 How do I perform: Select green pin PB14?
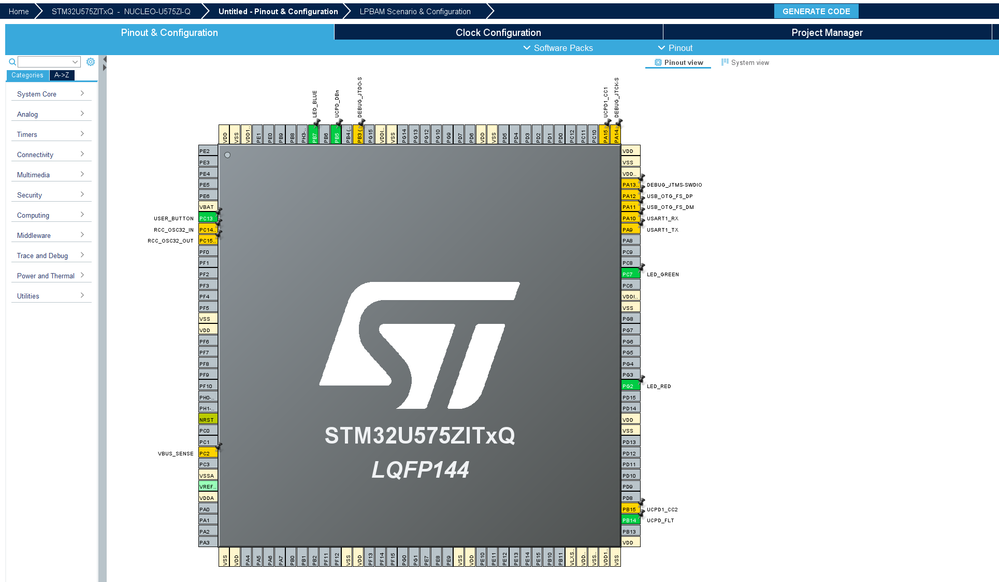[x=631, y=520]
